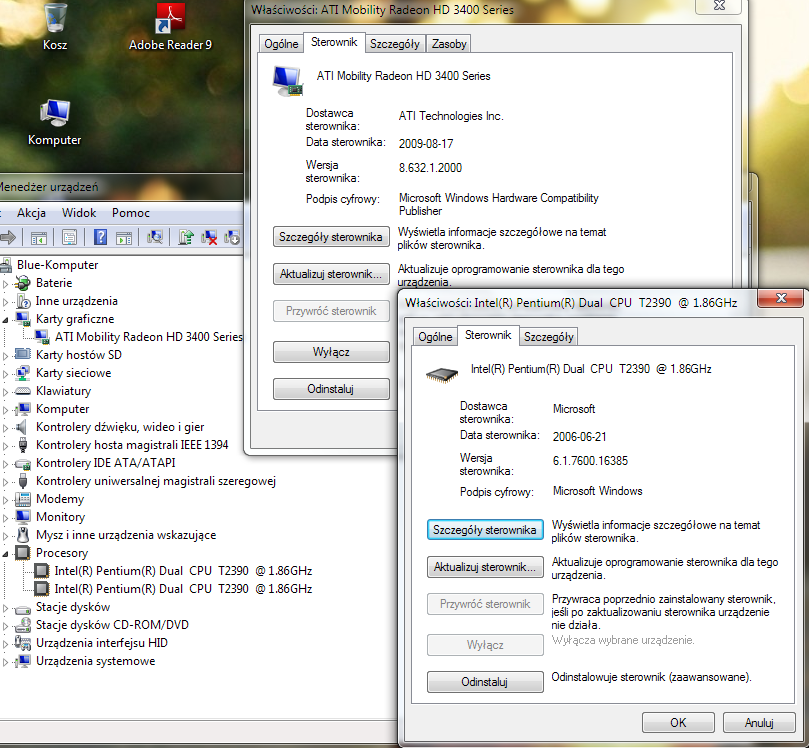The height and width of the screenshot is (748, 809).
Task: Switch to Szczegóły tab in Intel properties
Action: click(548, 337)
